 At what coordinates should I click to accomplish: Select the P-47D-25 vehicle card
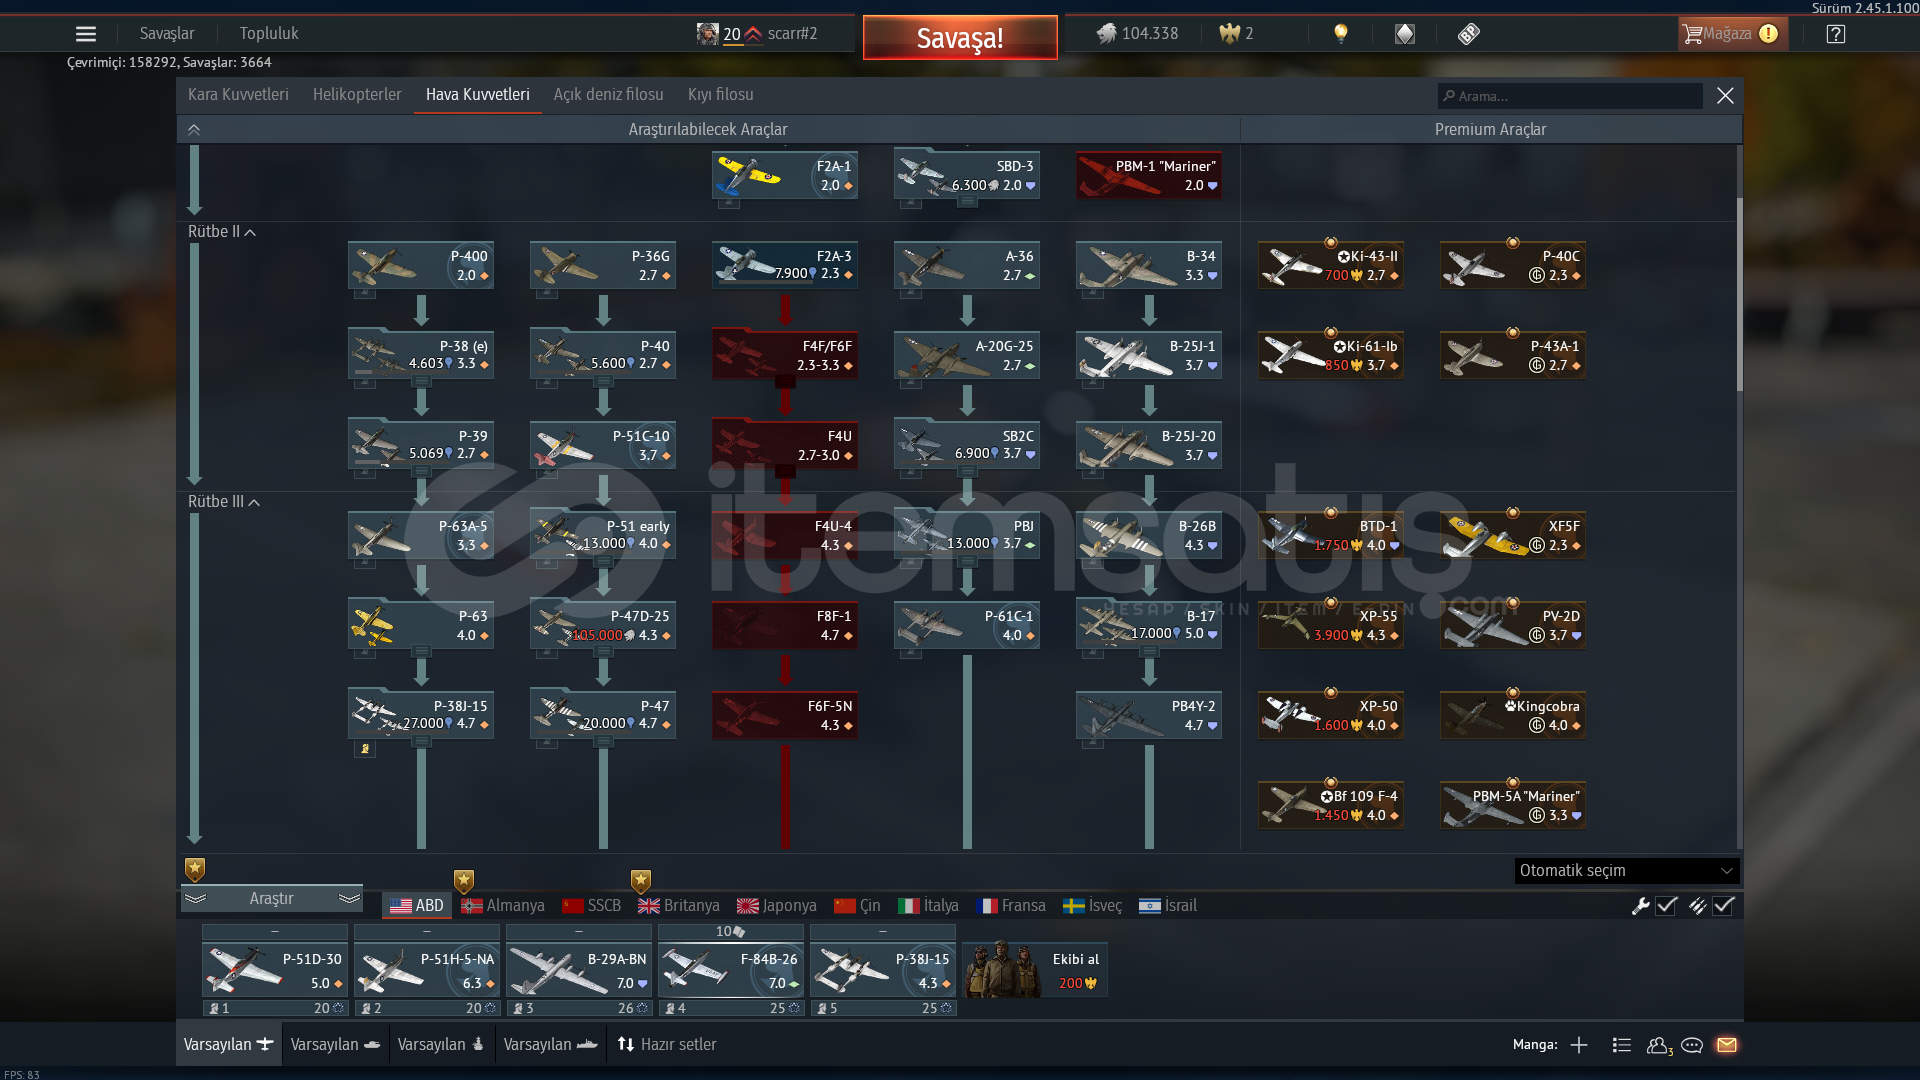(603, 625)
